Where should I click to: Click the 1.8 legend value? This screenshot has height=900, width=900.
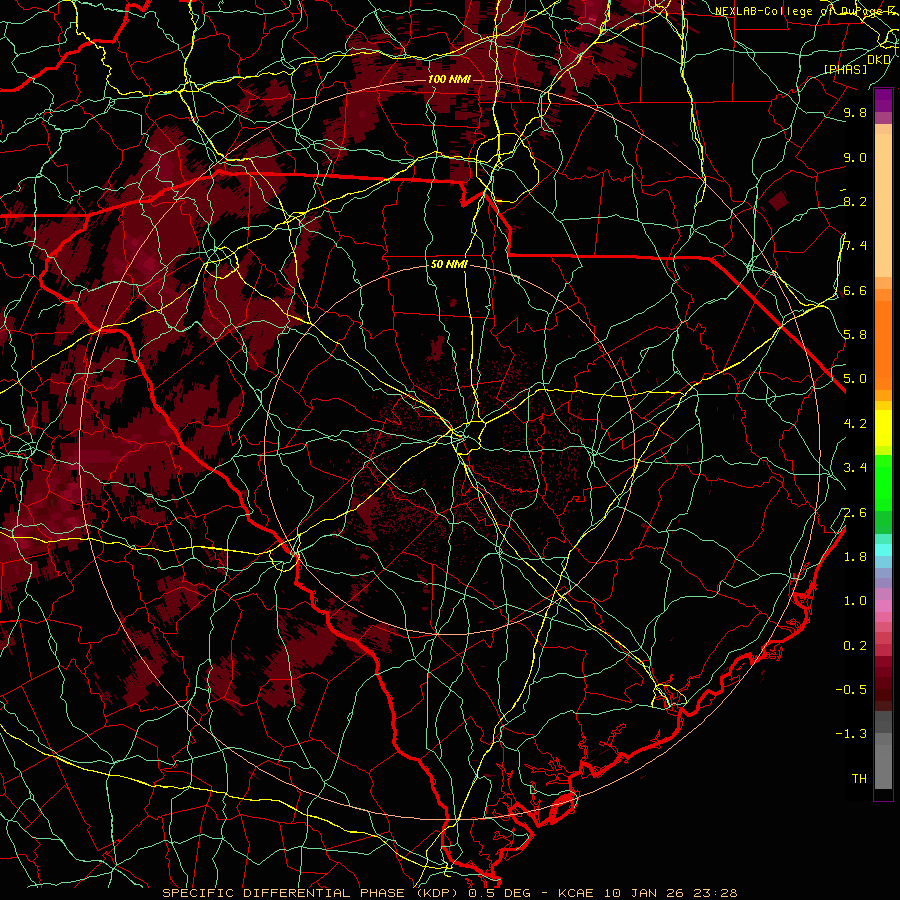(x=855, y=557)
